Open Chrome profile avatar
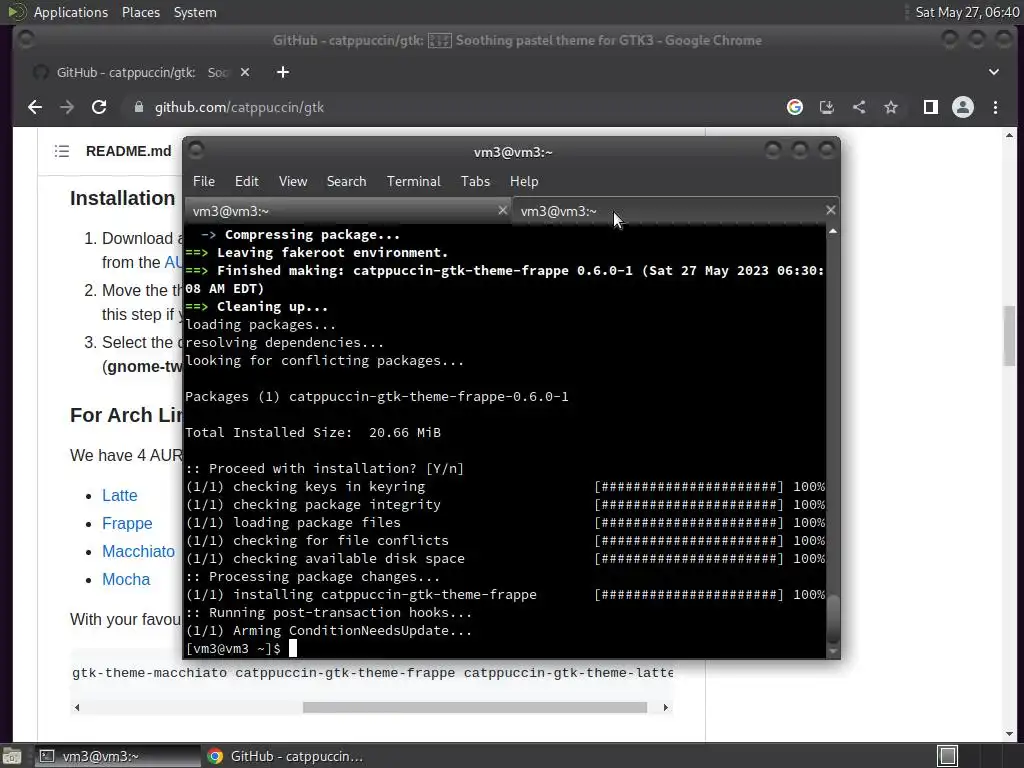This screenshot has height=768, width=1024. (963, 107)
